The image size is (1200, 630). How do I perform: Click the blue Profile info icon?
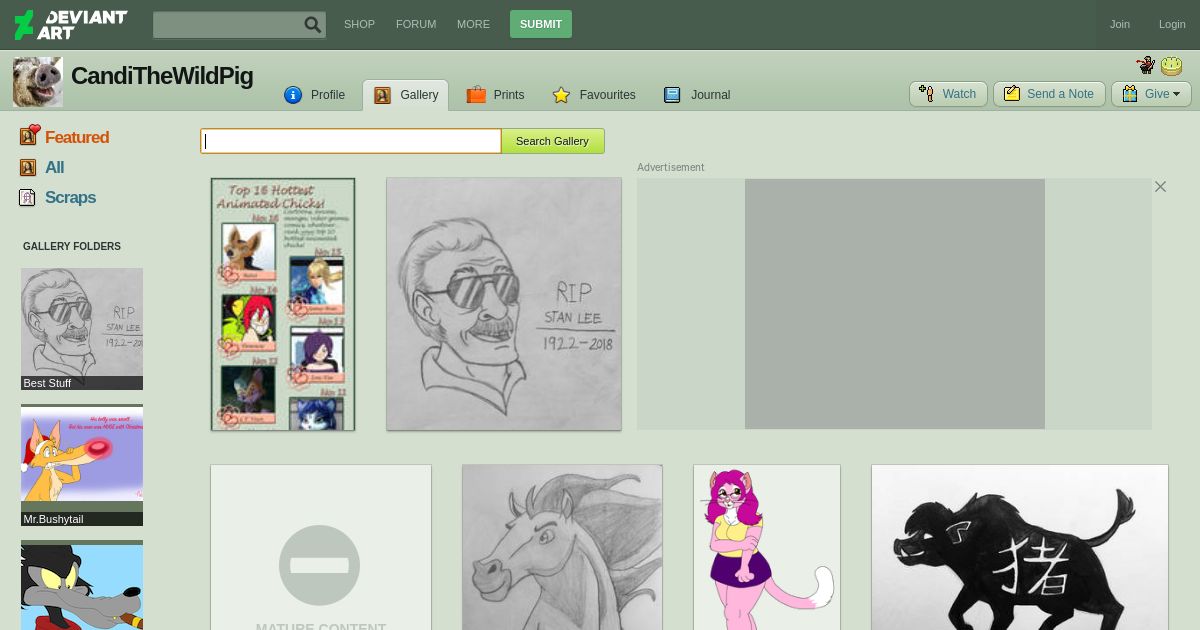point(293,95)
